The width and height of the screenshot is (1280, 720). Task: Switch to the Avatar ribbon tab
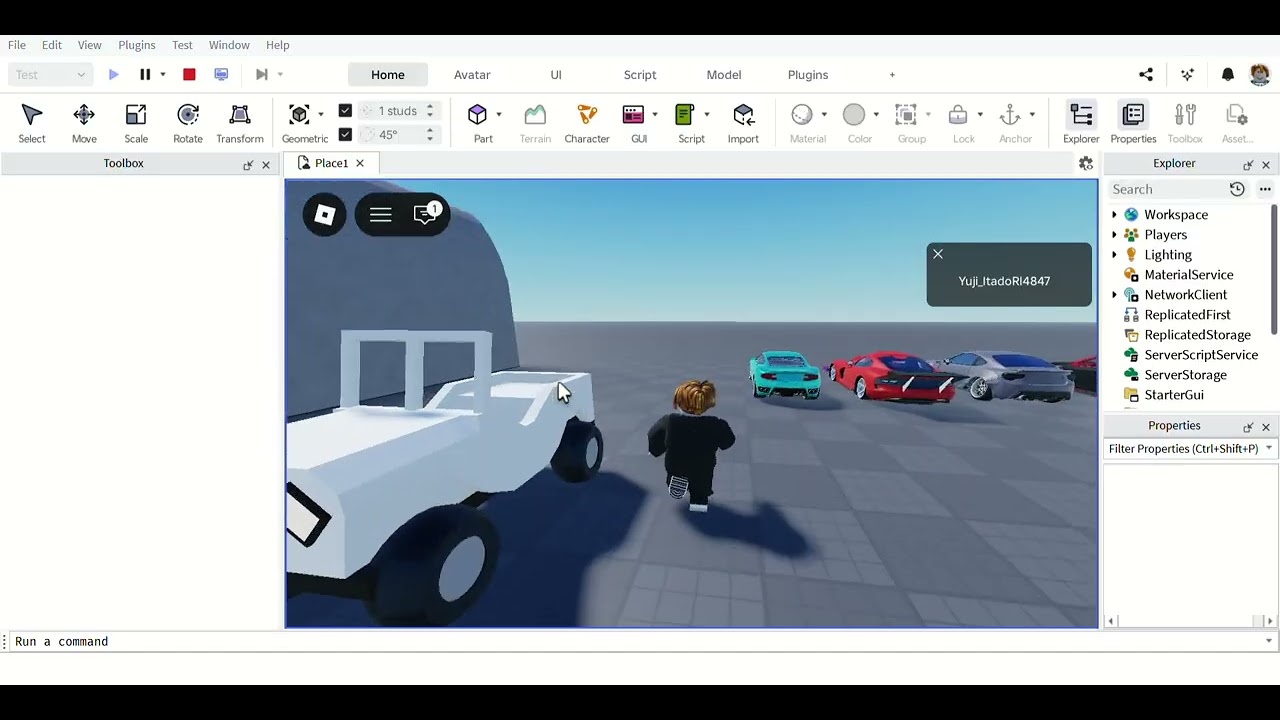pyautogui.click(x=472, y=75)
